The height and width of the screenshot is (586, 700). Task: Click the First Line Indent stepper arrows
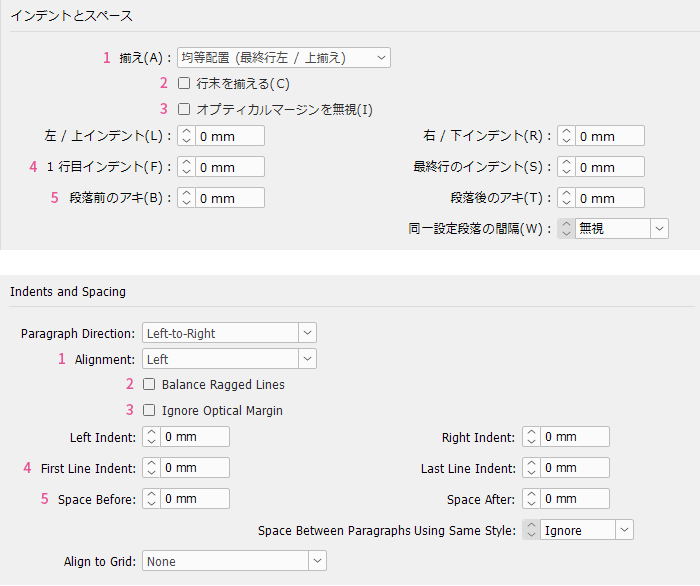tap(151, 468)
